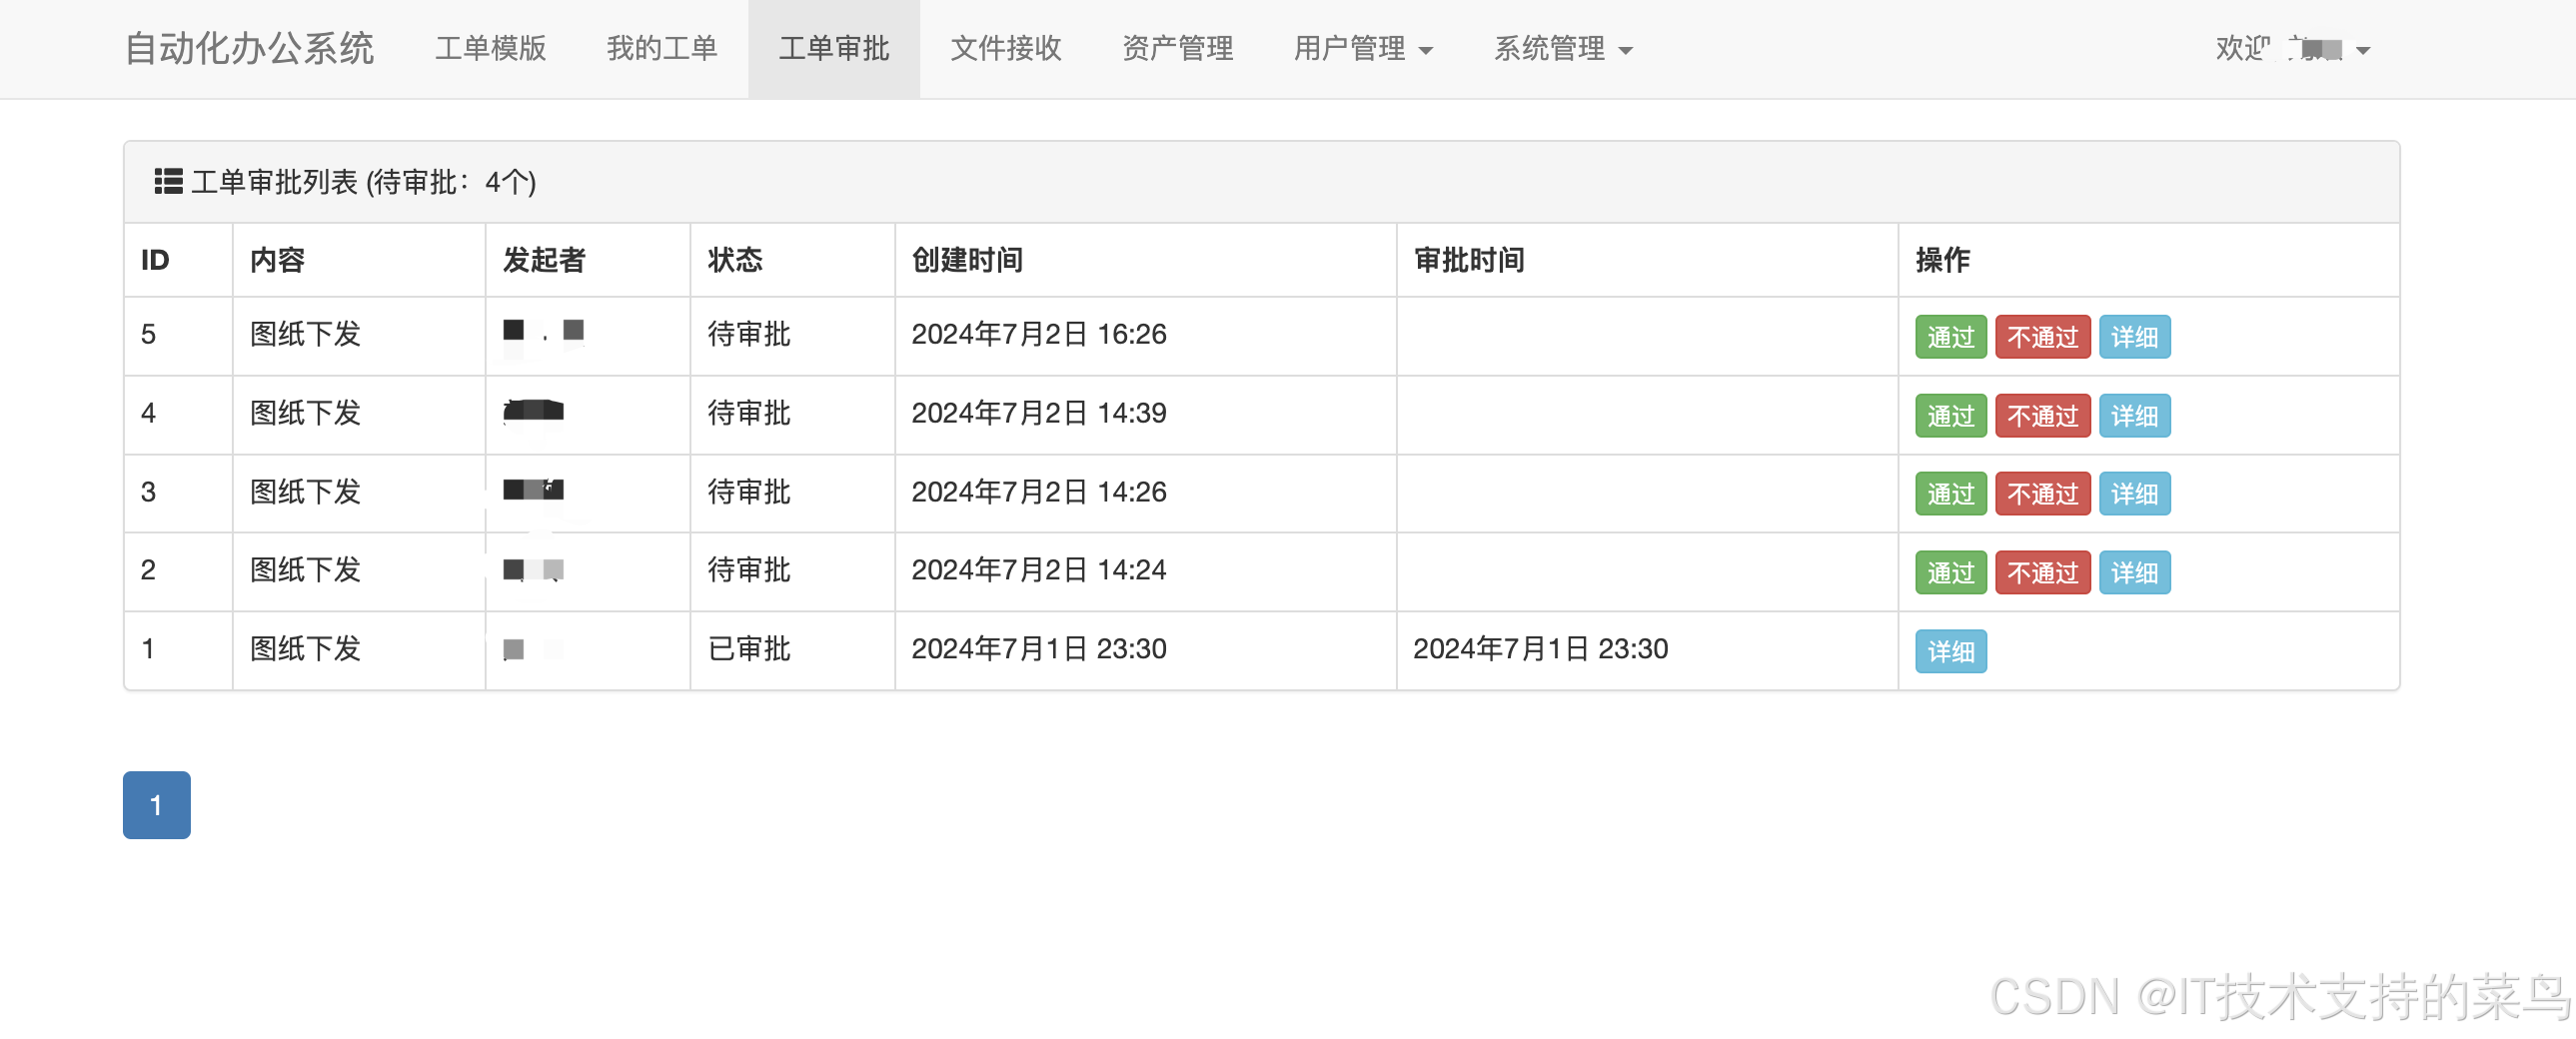Approve order ID 3 with 通过
The height and width of the screenshot is (1039, 2576).
coord(1950,494)
